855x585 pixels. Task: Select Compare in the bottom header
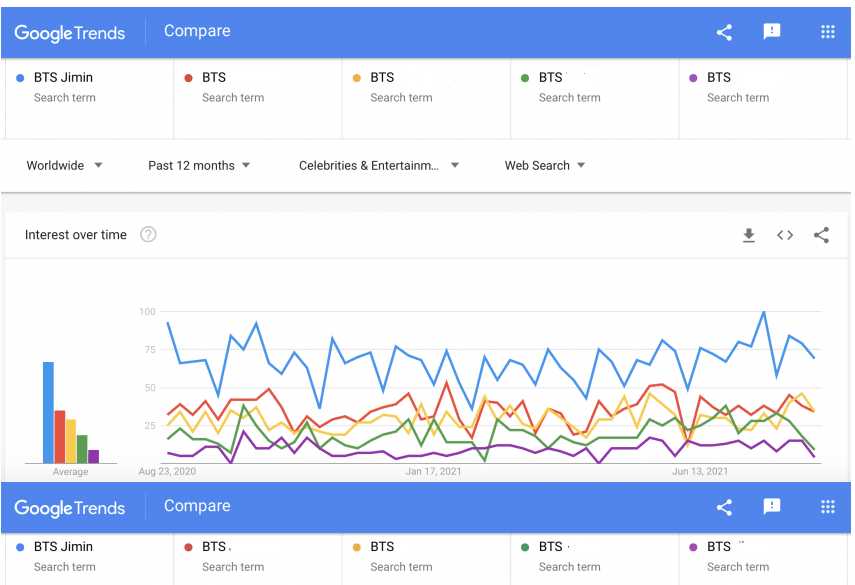pyautogui.click(x=197, y=506)
